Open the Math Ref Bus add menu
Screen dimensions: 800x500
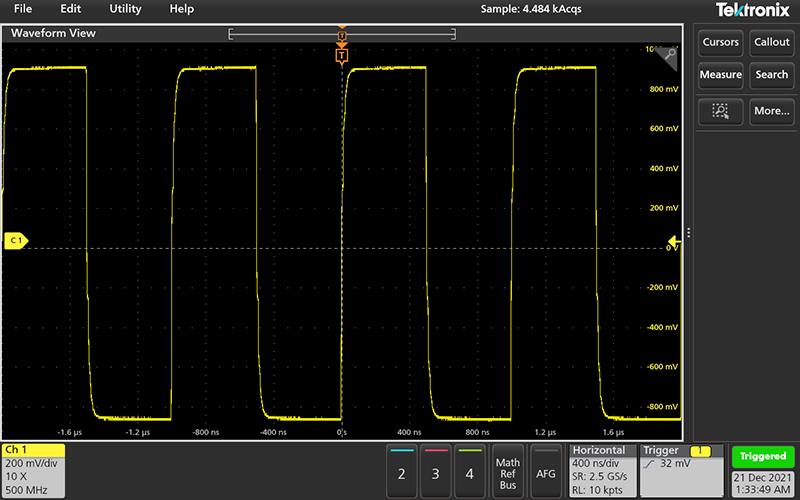pyautogui.click(x=507, y=470)
